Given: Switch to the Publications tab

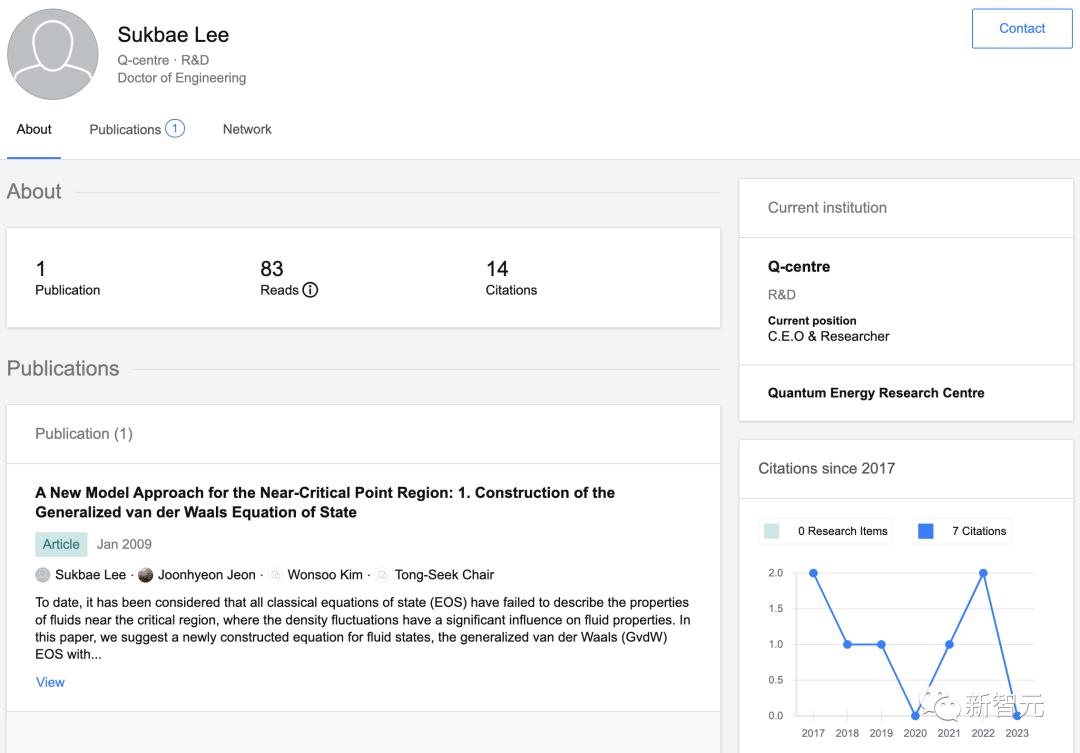Looking at the screenshot, I should pyautogui.click(x=125, y=129).
